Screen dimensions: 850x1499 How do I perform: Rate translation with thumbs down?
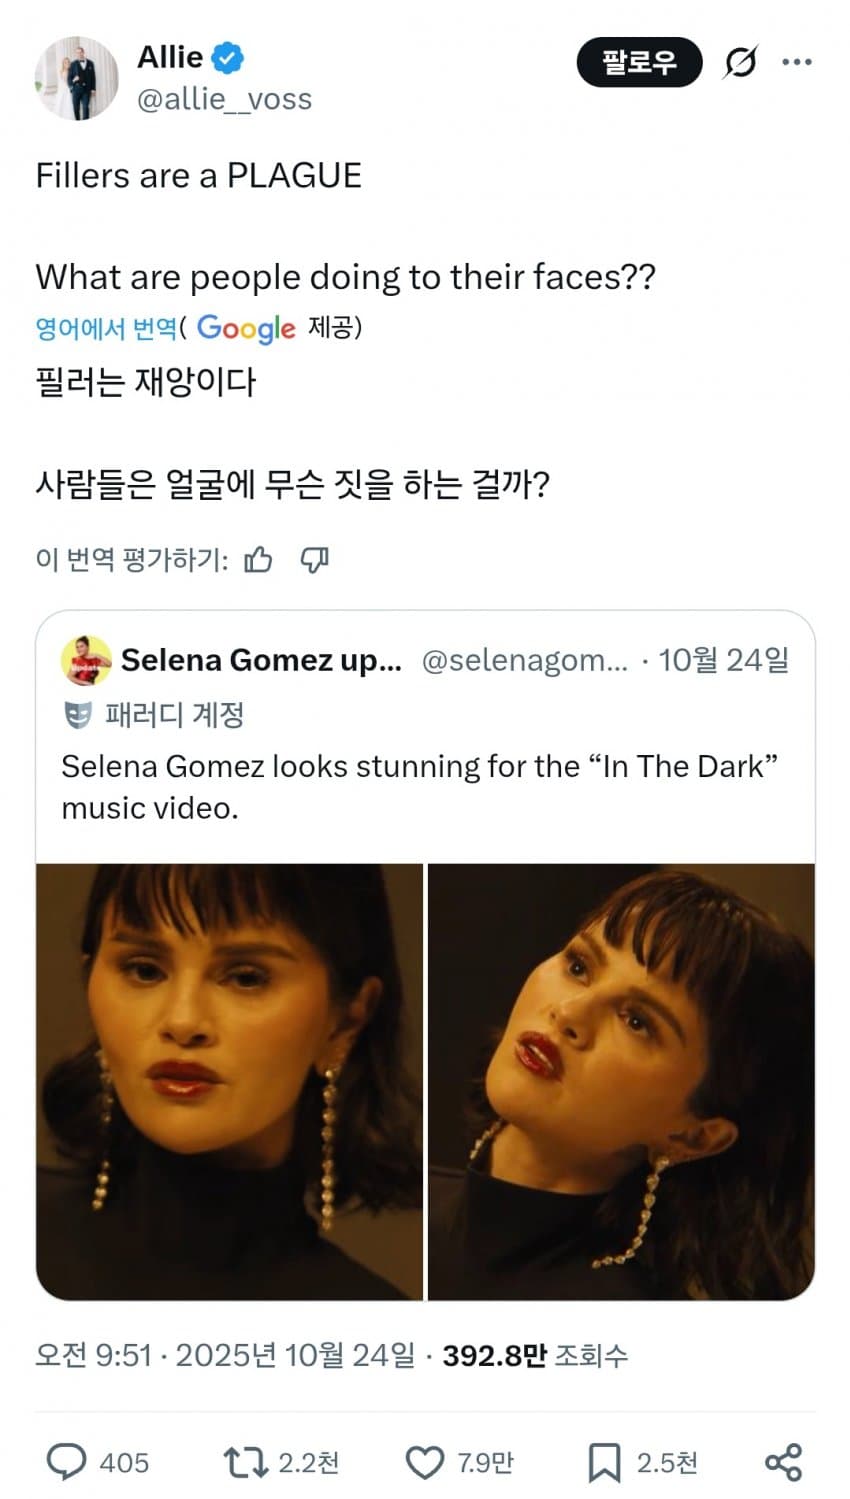click(314, 559)
